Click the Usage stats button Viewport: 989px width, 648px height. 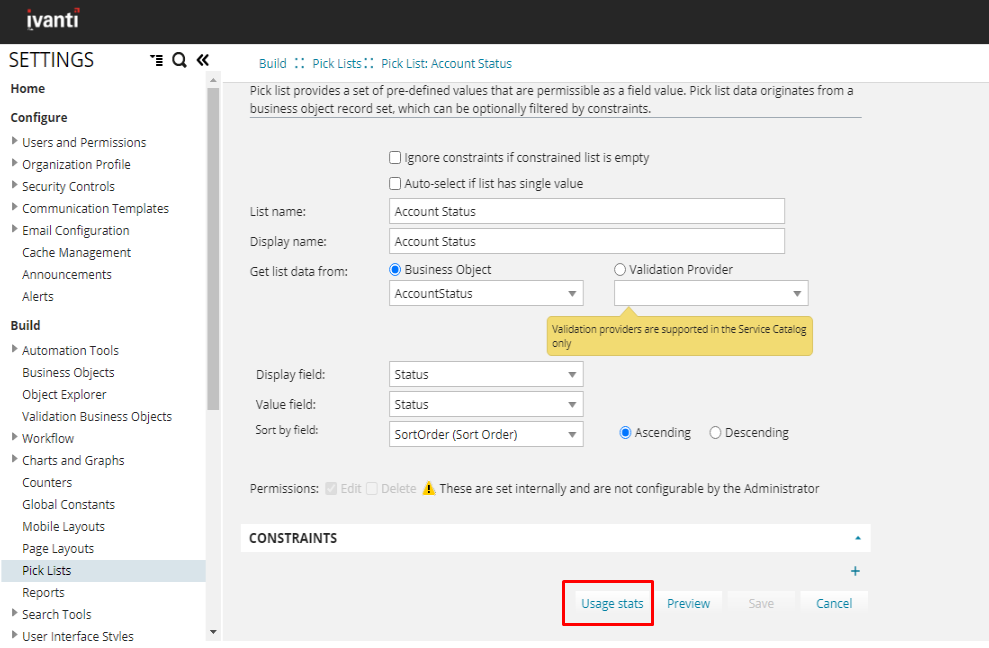[x=611, y=603]
